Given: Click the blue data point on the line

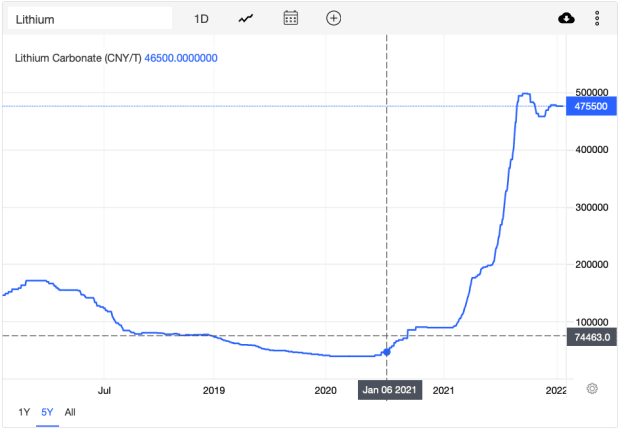Looking at the screenshot, I should 387,352.
